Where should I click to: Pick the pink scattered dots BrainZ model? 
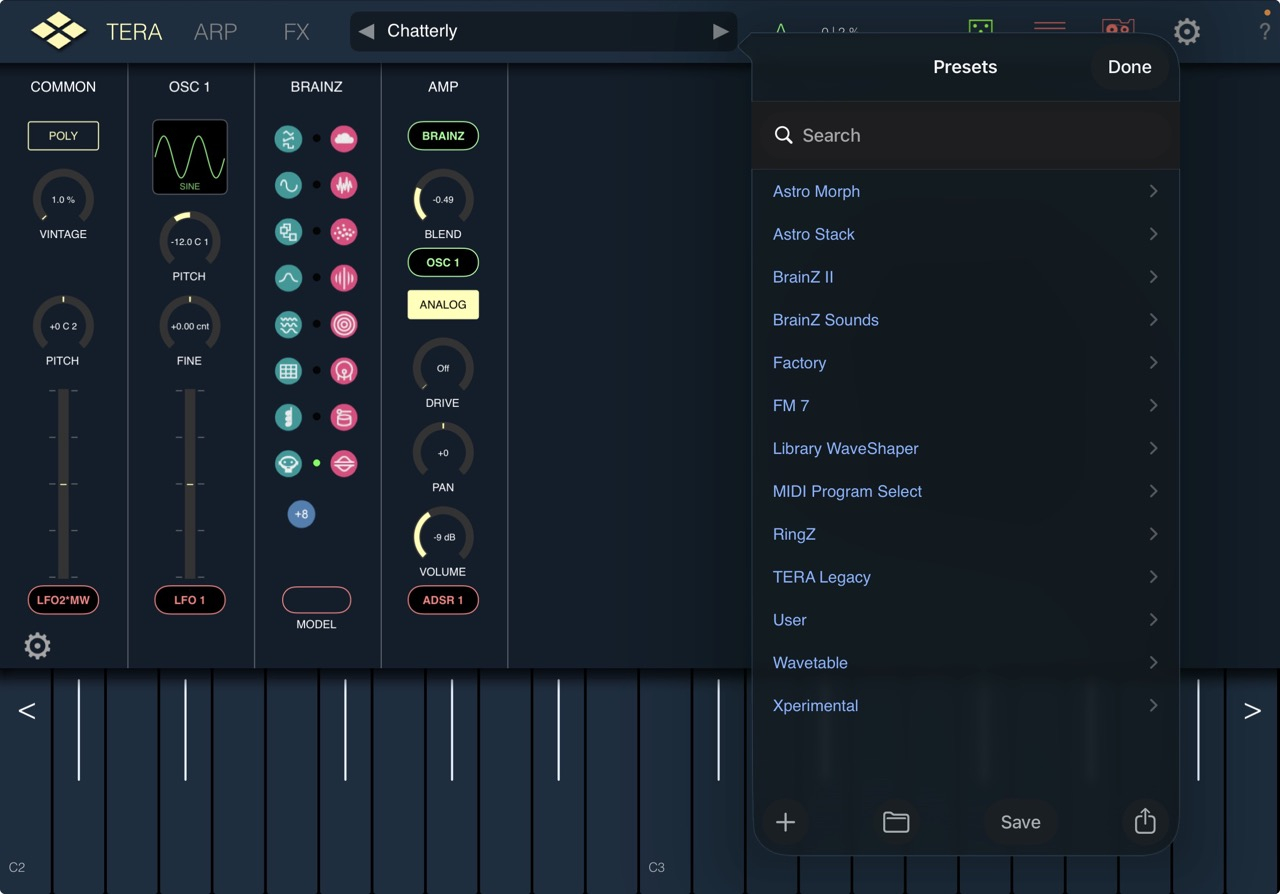344,232
